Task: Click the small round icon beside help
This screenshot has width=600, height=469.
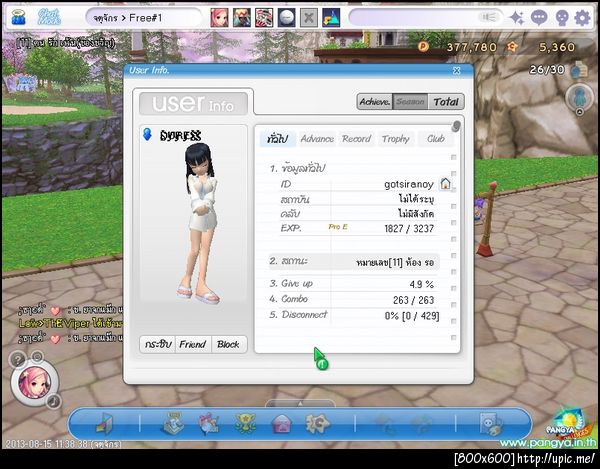Action: 37,357
